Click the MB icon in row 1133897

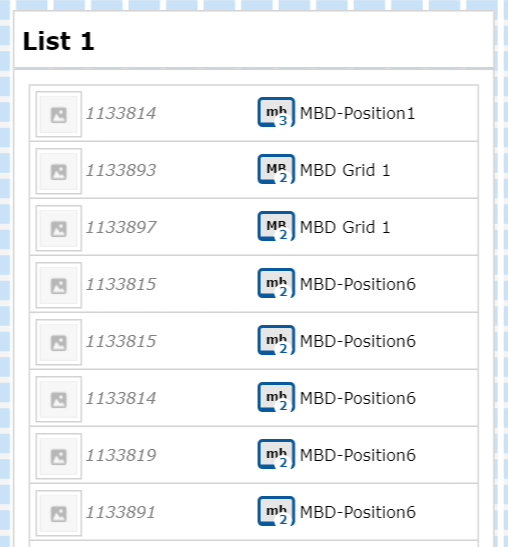(276, 226)
